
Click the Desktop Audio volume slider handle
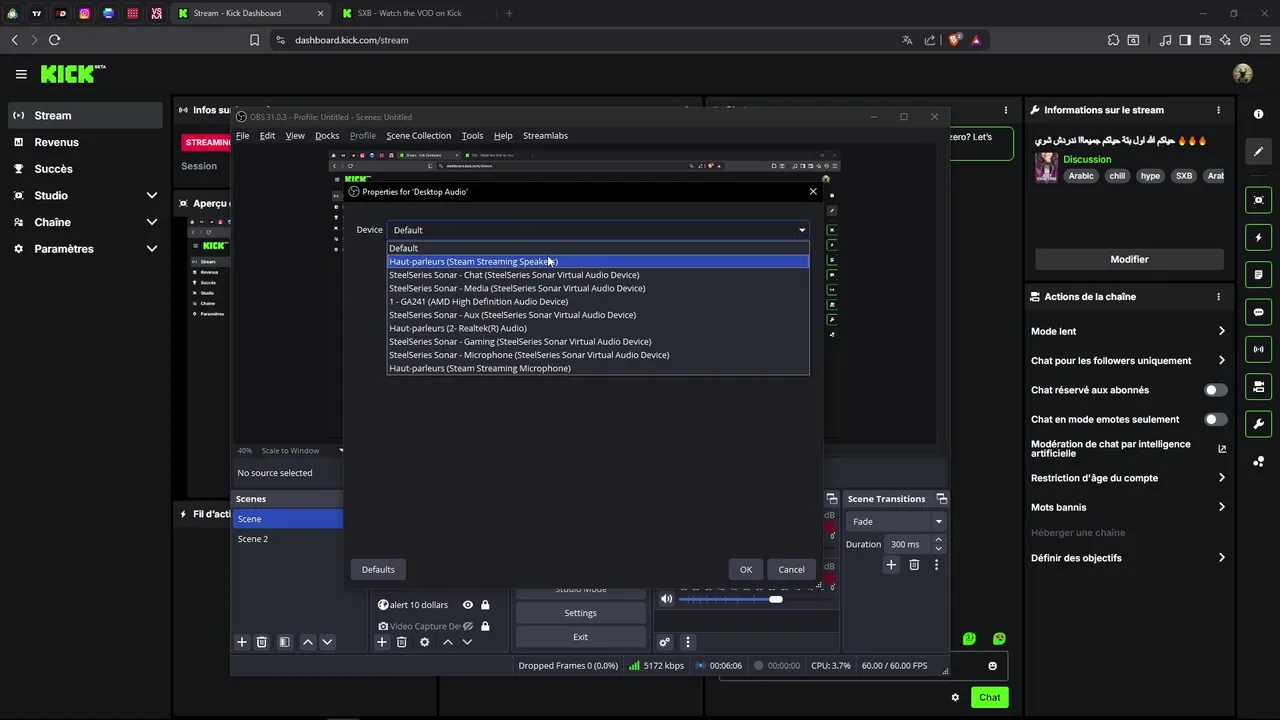[775, 599]
